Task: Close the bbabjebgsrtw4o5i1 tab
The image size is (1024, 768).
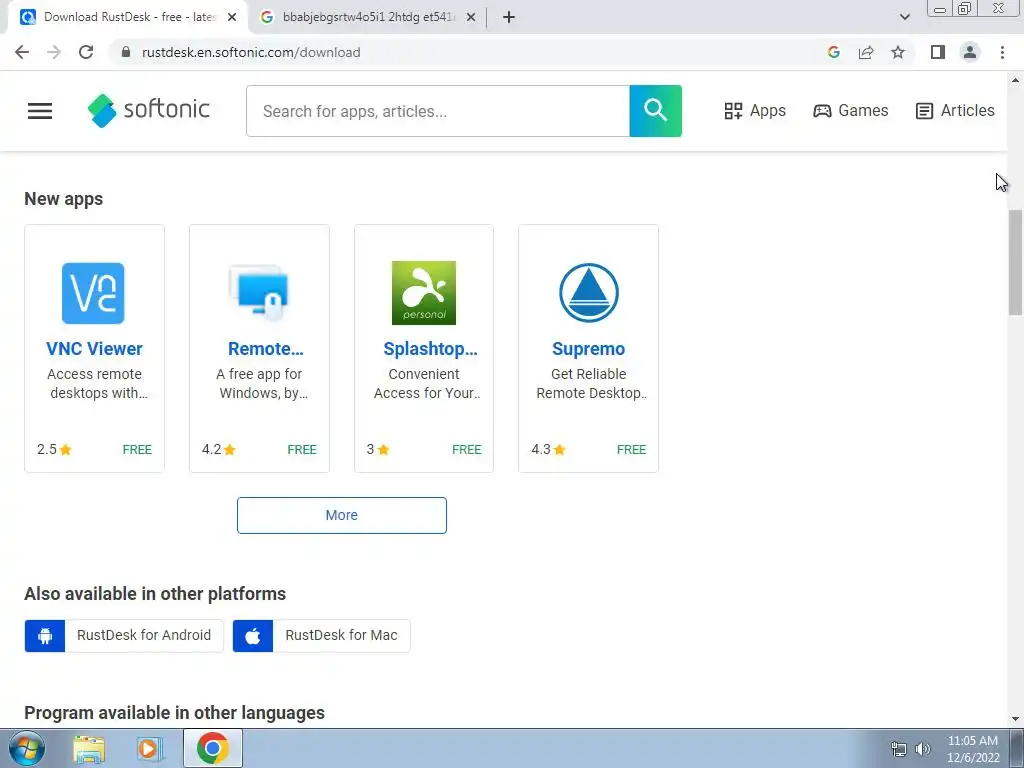Action: 471,18
